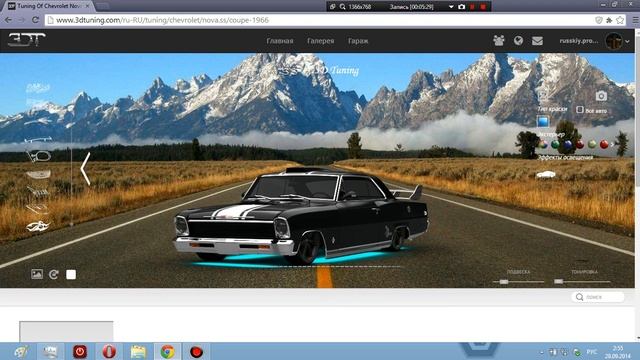Open the Гараж section
Viewport: 640px width, 360px height.
click(x=358, y=41)
